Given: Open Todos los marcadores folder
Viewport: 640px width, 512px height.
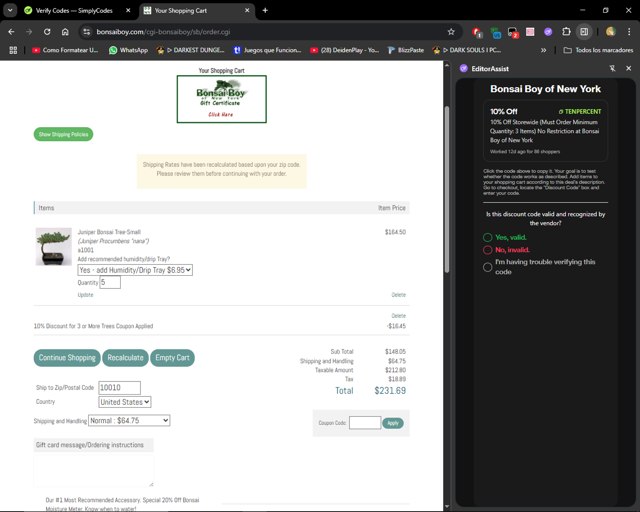Looking at the screenshot, I should click(598, 50).
